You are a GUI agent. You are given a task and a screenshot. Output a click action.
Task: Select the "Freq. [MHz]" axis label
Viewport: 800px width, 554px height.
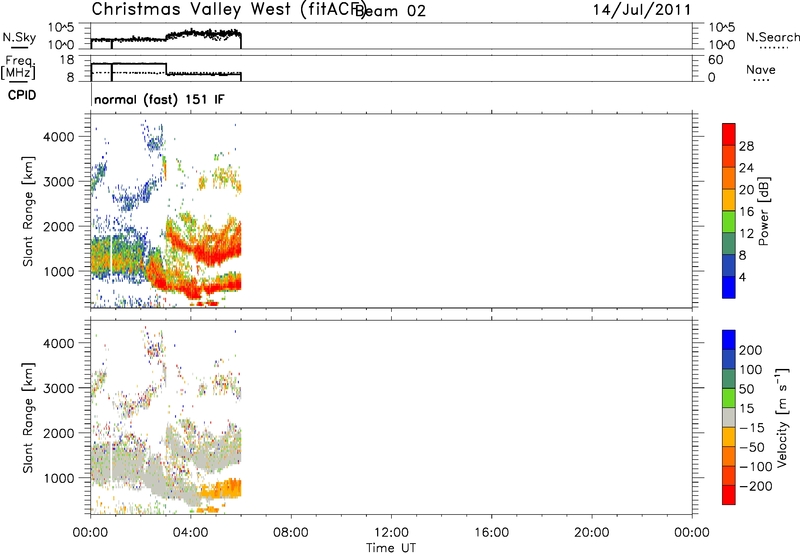18,67
